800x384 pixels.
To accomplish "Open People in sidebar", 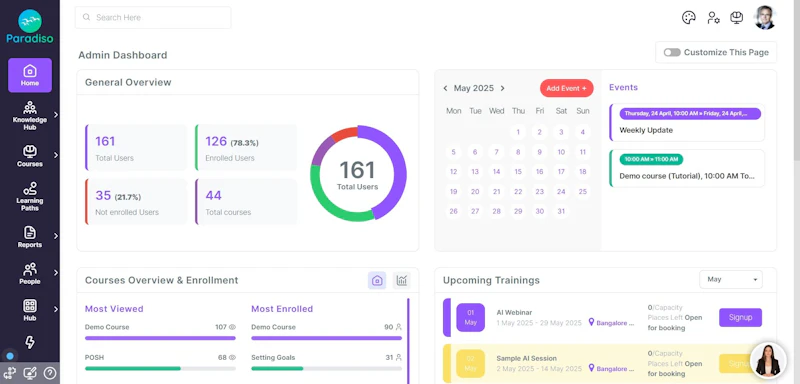I will coord(30,274).
